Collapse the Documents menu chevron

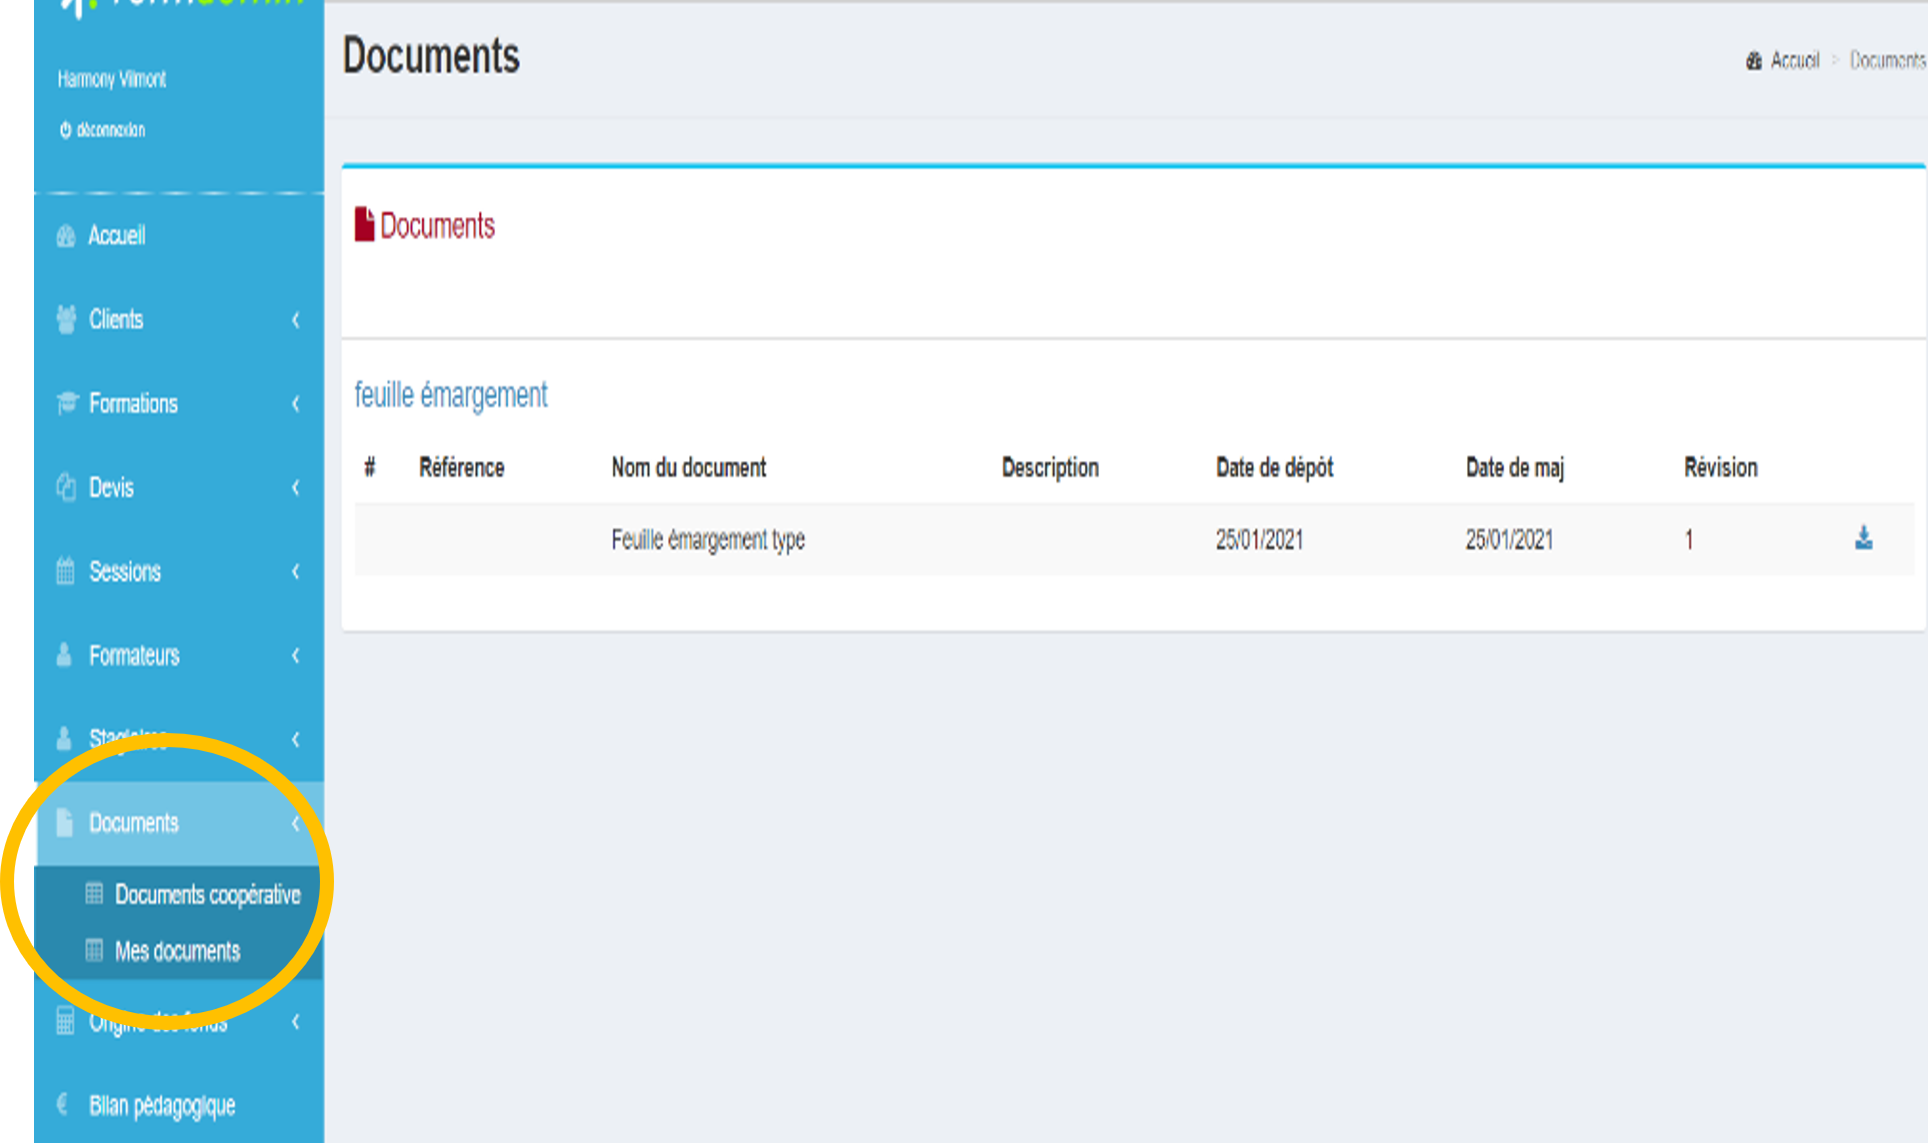(296, 824)
